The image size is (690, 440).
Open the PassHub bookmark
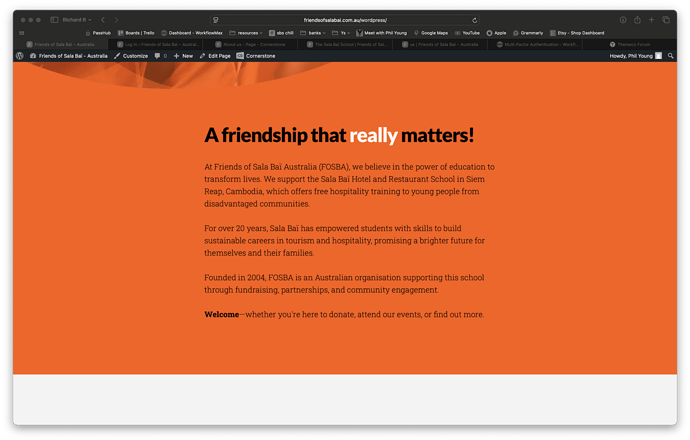tap(98, 33)
